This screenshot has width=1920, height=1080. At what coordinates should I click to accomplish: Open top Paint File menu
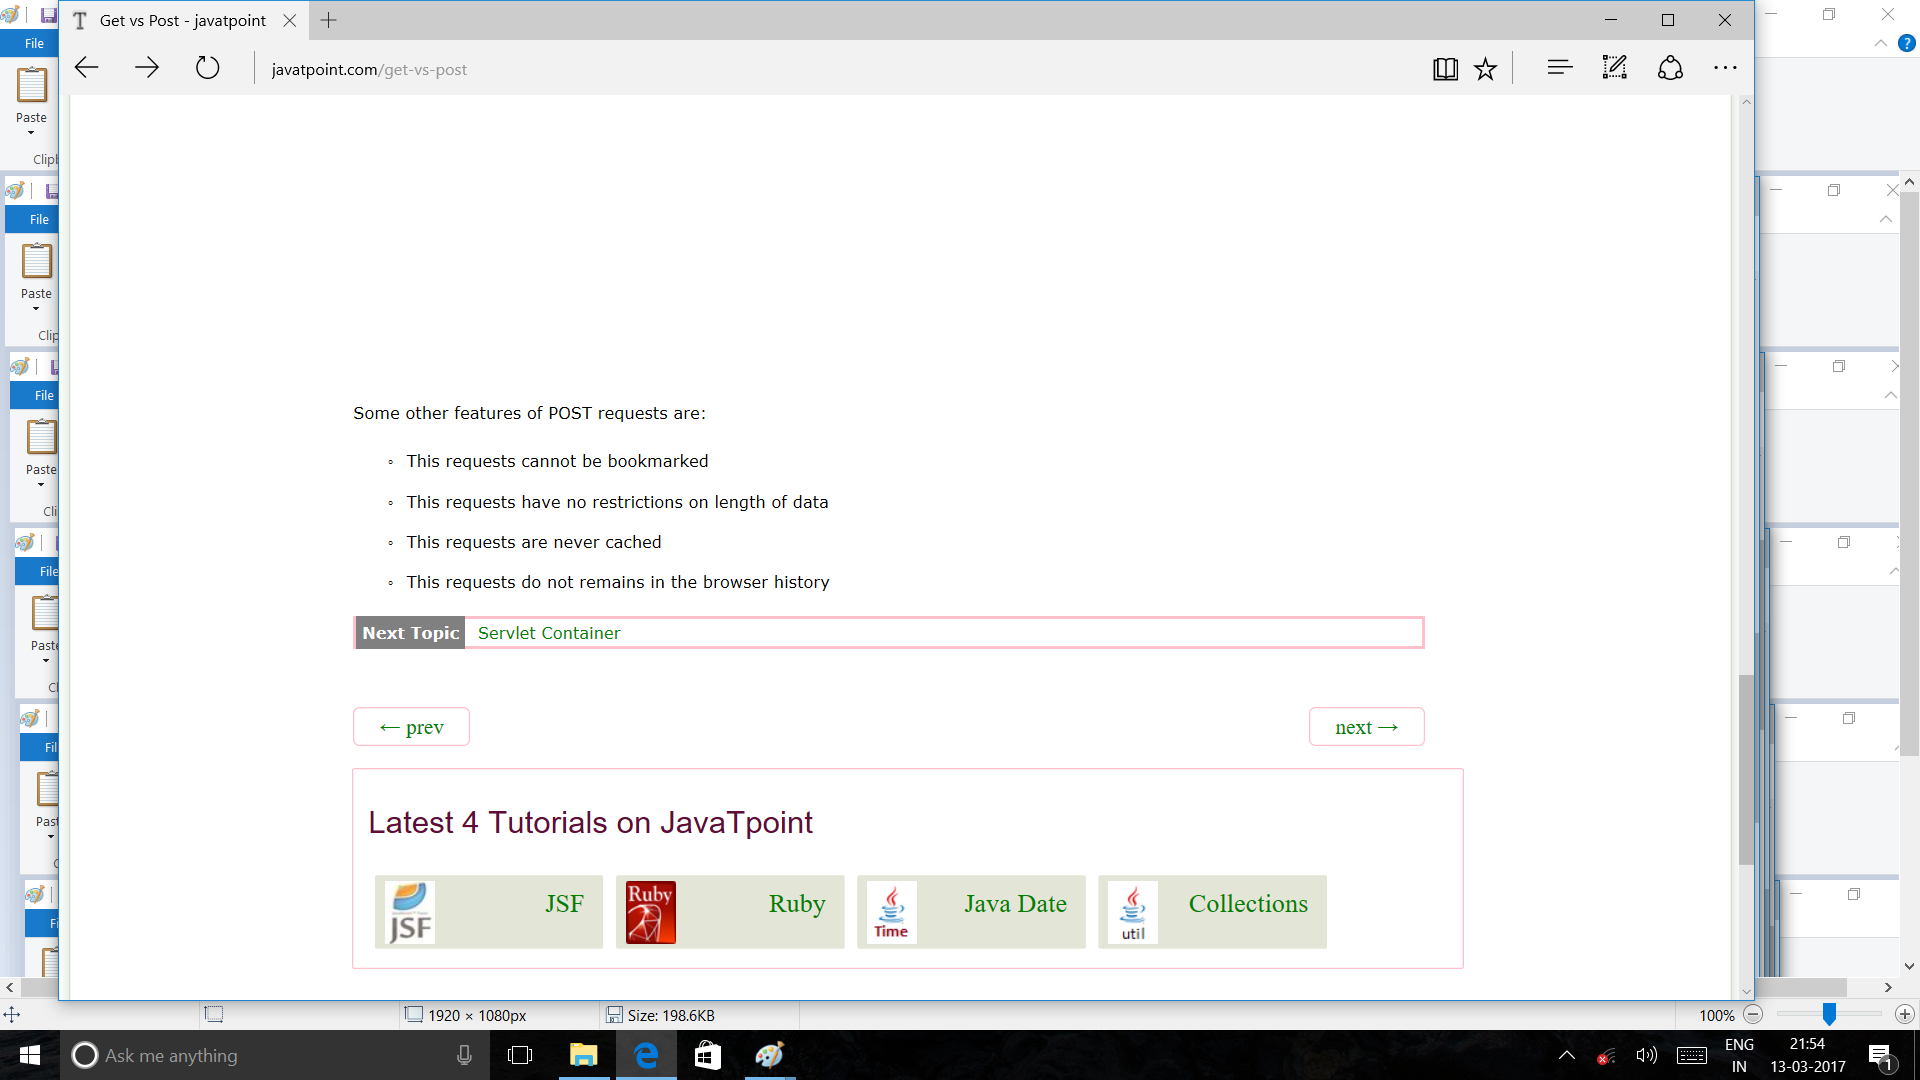34,44
